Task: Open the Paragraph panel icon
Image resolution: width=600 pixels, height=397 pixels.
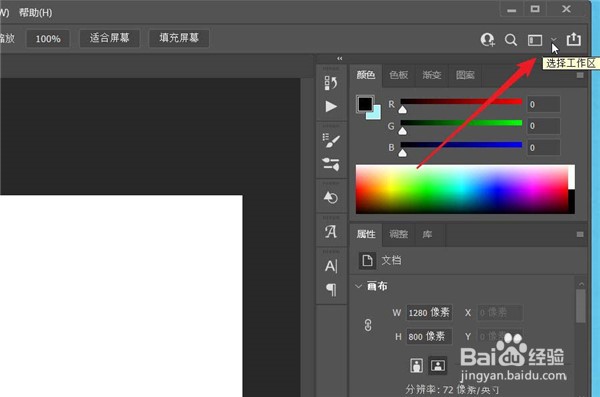Action: 331,289
